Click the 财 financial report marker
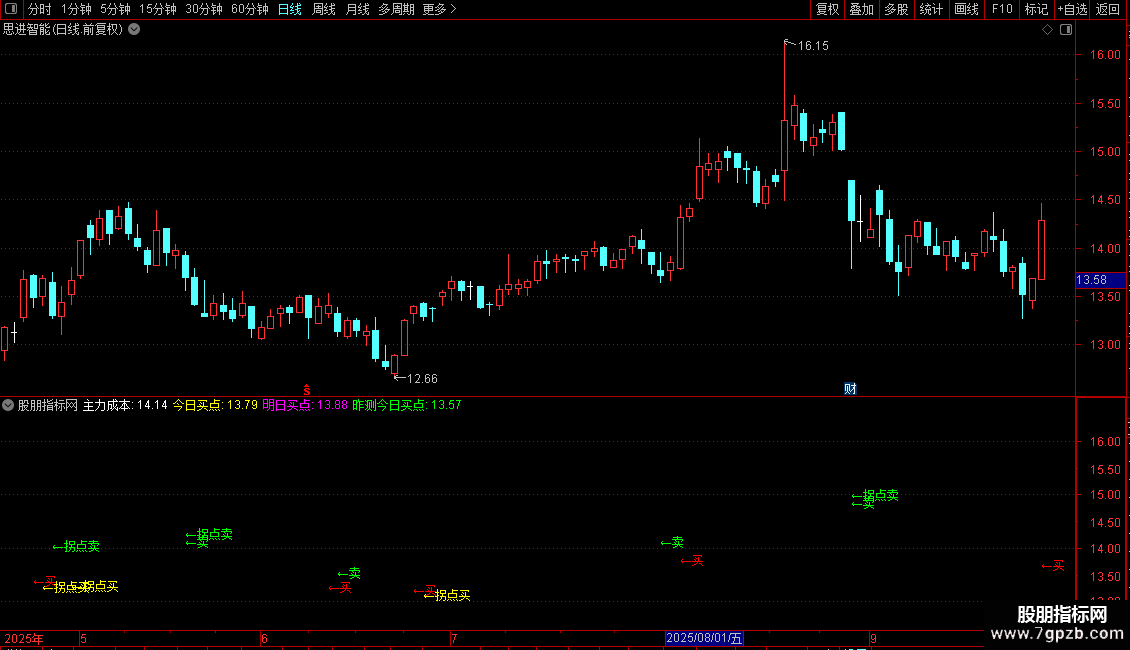The width and height of the screenshot is (1130, 650). (x=850, y=389)
